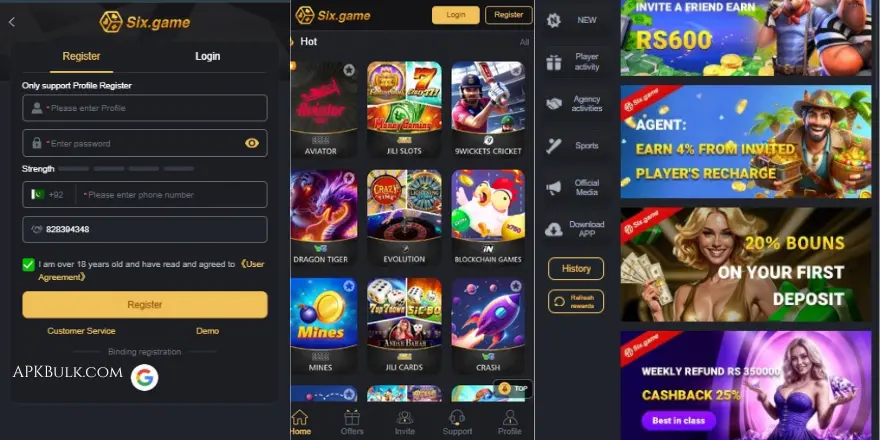Favorite the Aviator game with star icon
This screenshot has height=440, width=880.
tap(349, 70)
